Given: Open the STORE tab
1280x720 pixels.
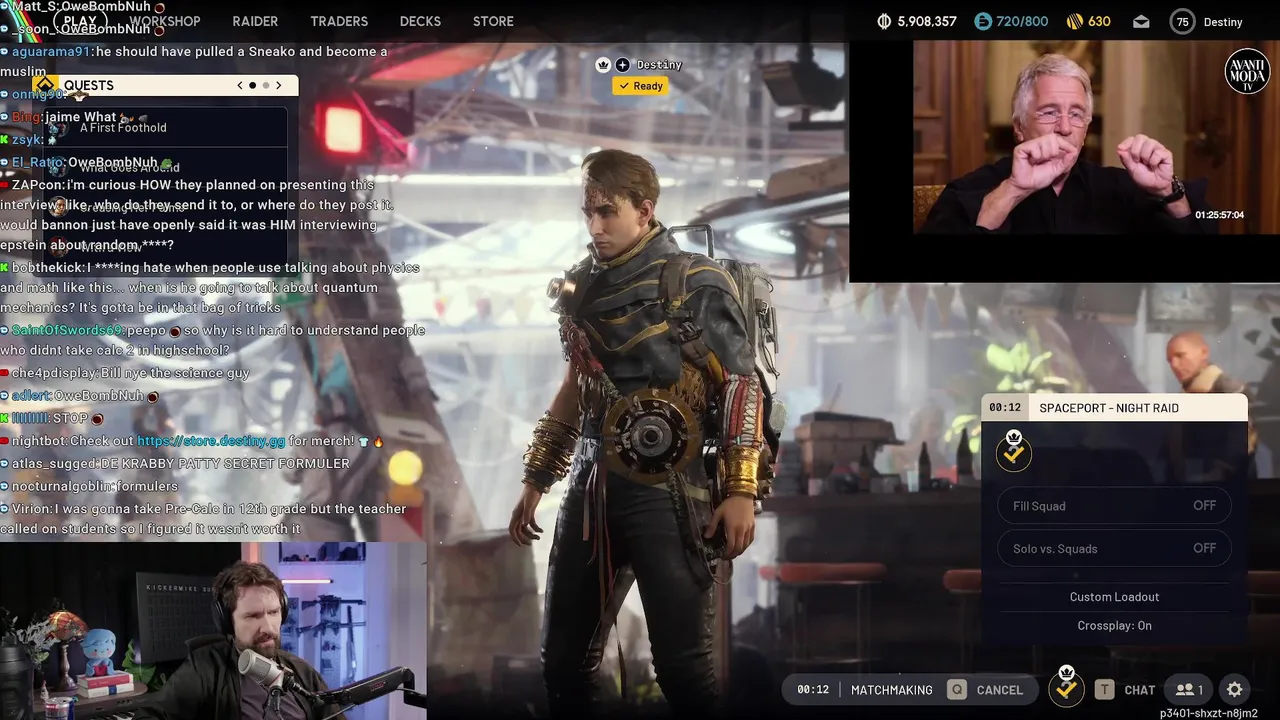Looking at the screenshot, I should (x=493, y=21).
